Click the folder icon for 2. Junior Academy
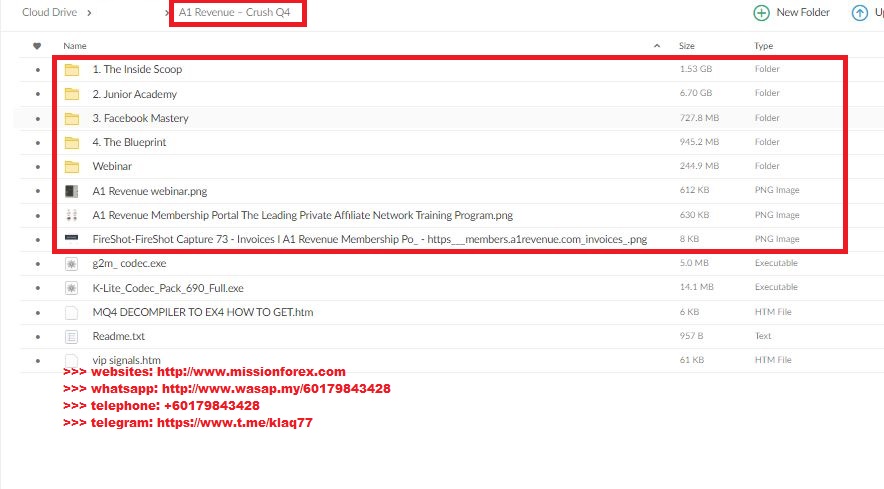Screen dimensions: 884x489 (72, 94)
